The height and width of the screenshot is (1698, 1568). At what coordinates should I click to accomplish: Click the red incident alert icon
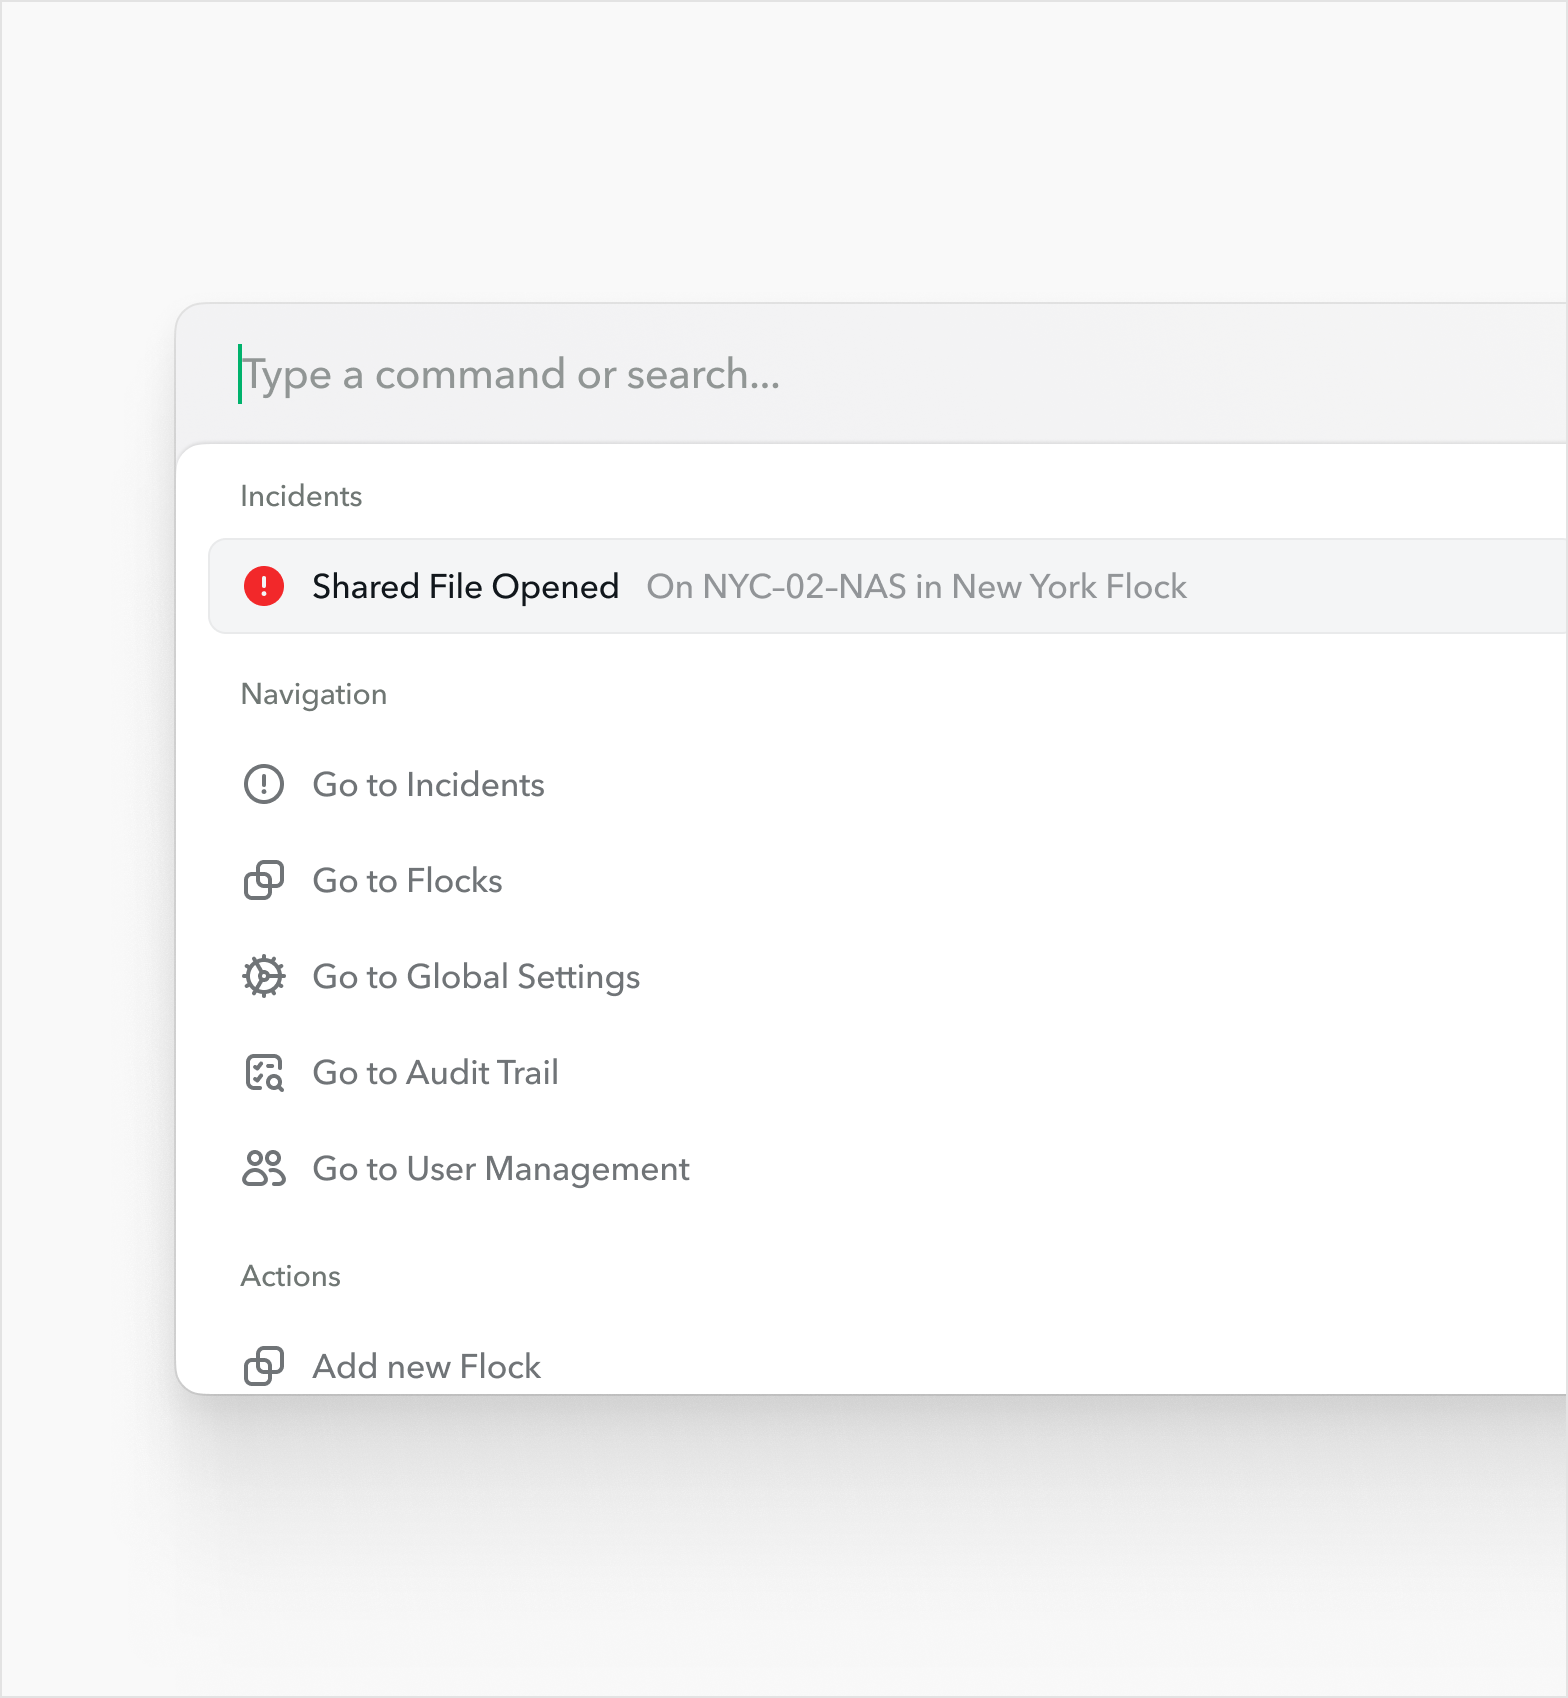pos(264,586)
